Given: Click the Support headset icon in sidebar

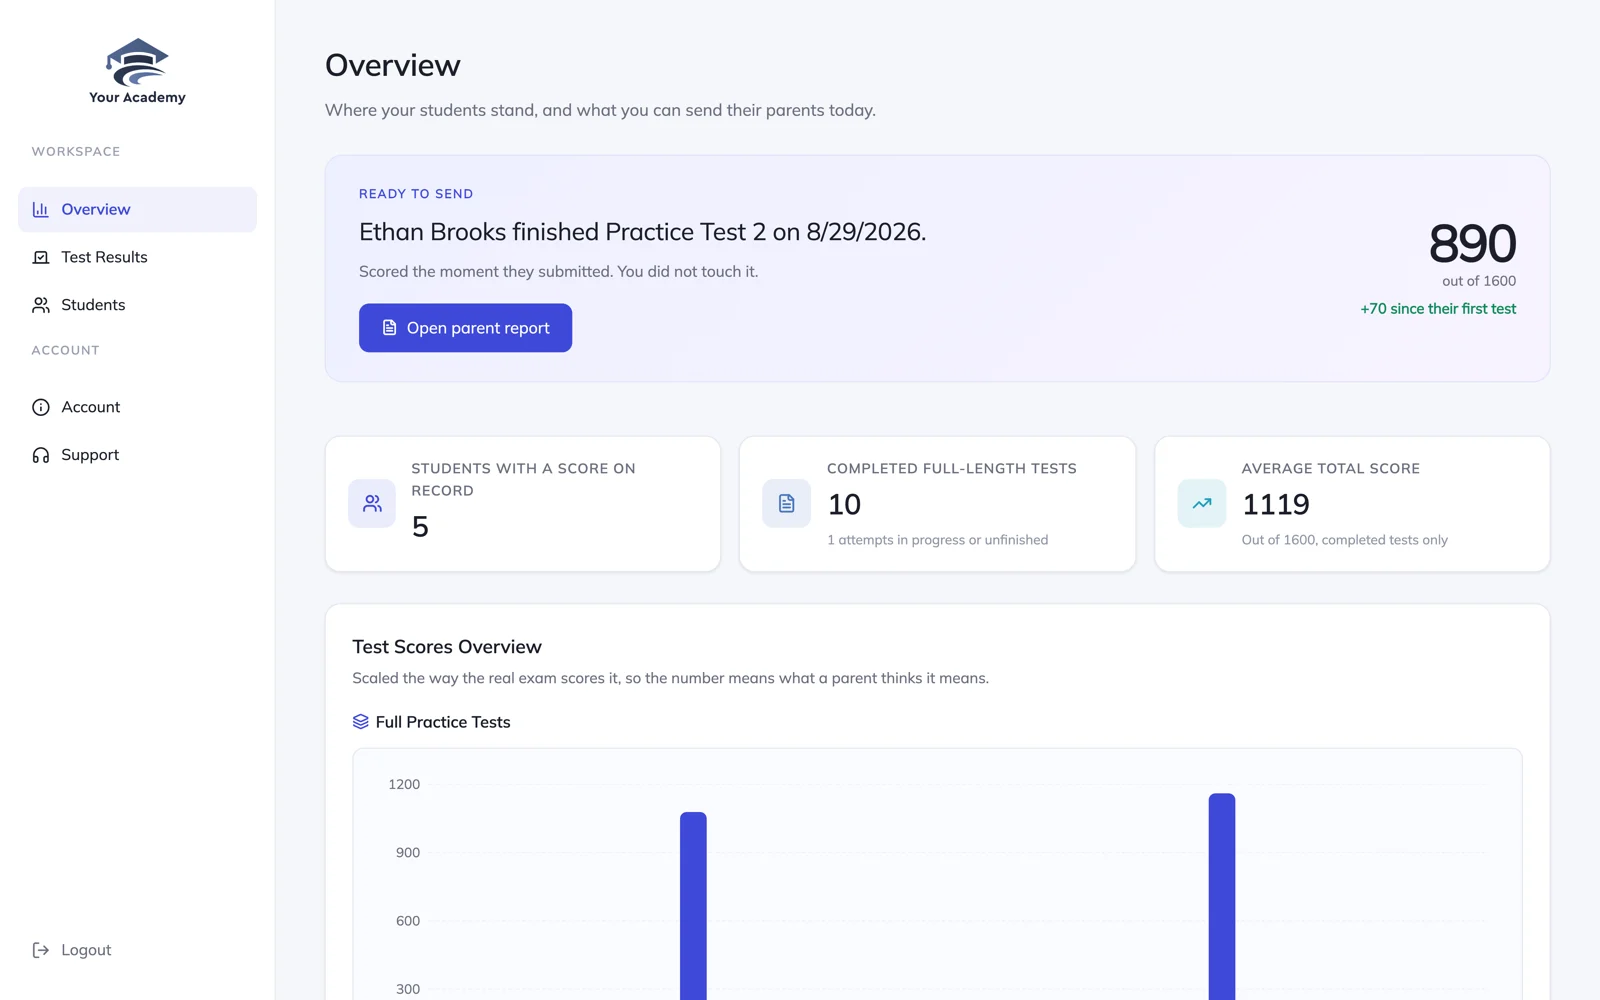Looking at the screenshot, I should tap(41, 455).
